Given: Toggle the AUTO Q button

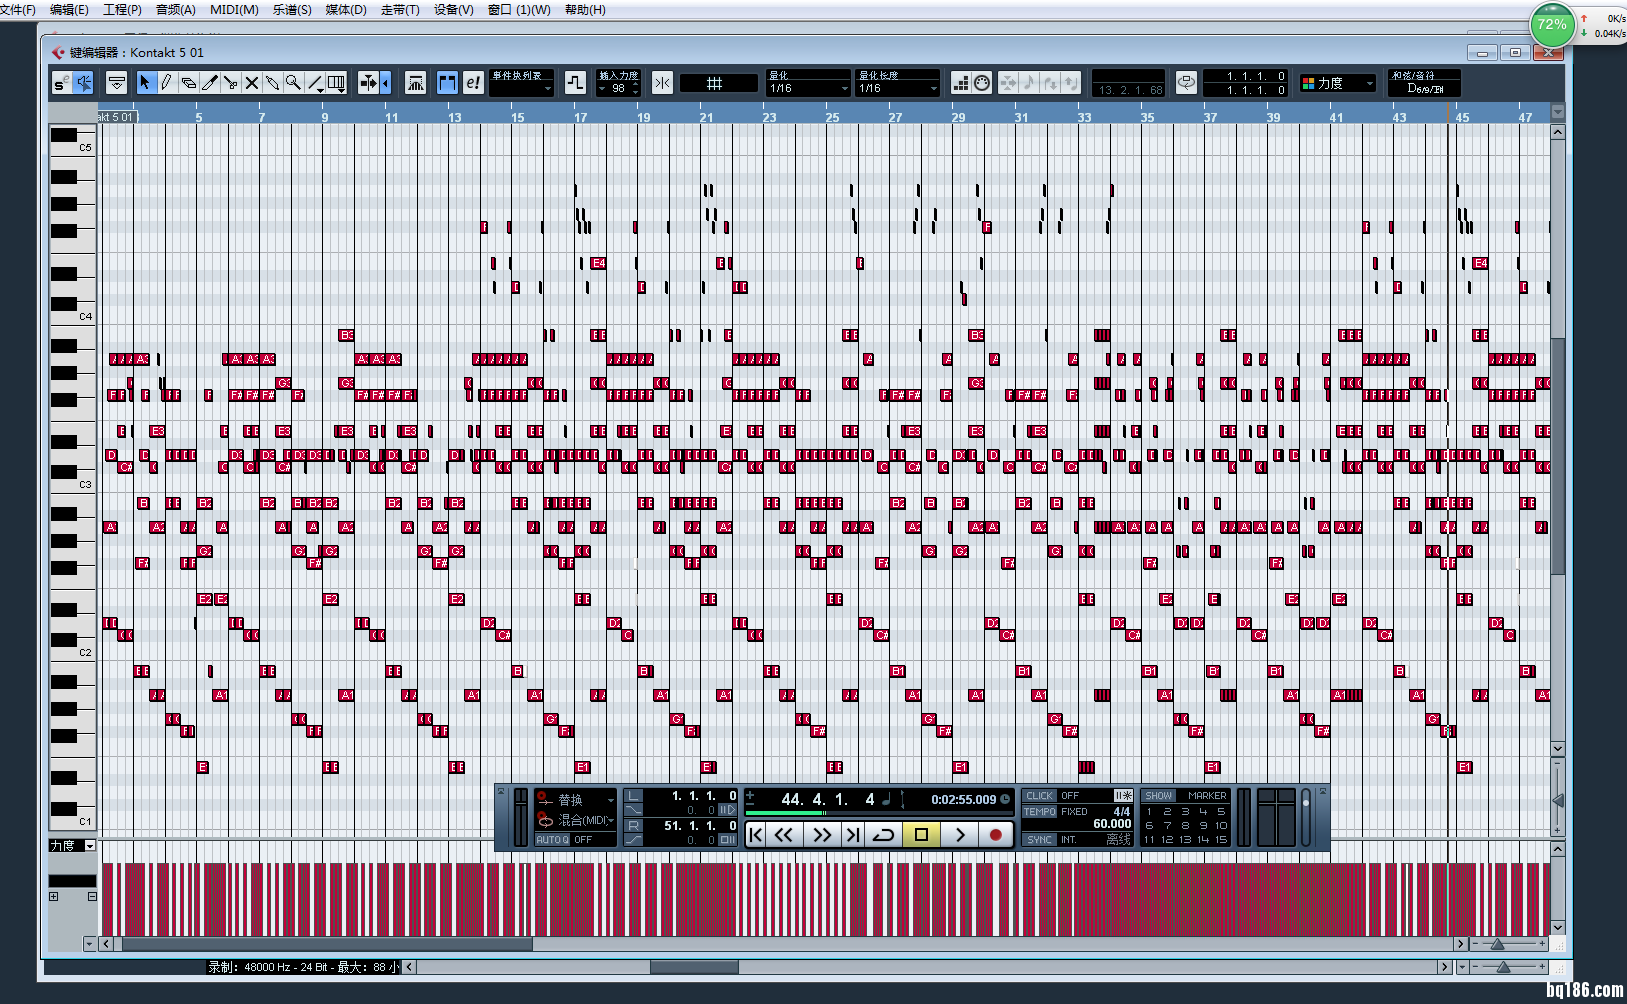Looking at the screenshot, I should pyautogui.click(x=552, y=840).
